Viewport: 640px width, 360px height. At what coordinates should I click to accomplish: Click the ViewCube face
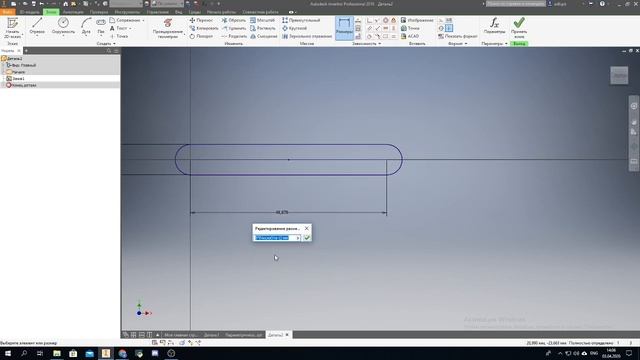coord(619,76)
